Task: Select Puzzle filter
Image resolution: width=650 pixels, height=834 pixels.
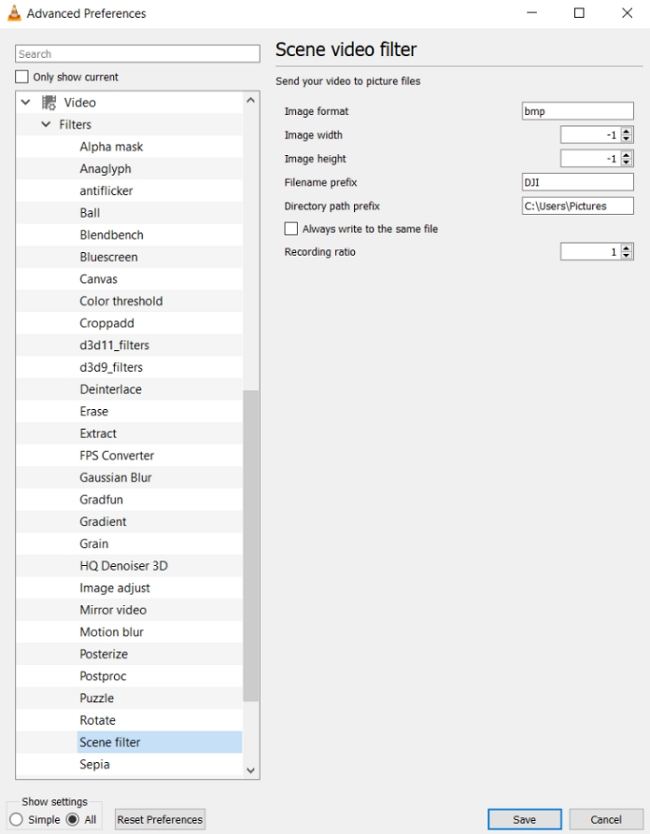Action: (x=96, y=698)
